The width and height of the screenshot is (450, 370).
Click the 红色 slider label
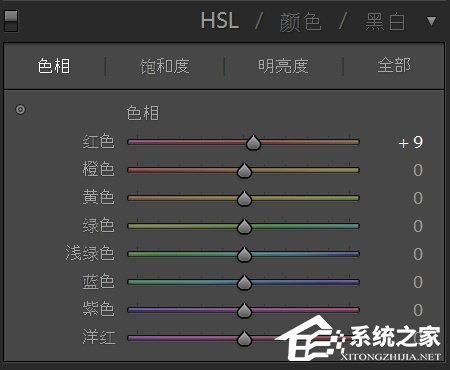click(99, 141)
